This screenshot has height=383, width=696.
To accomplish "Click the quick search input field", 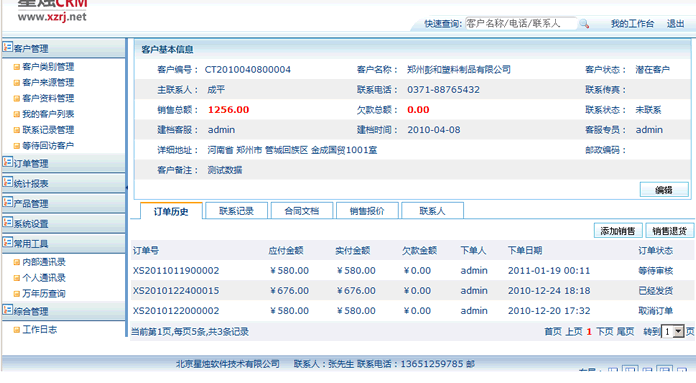I will click(521, 24).
